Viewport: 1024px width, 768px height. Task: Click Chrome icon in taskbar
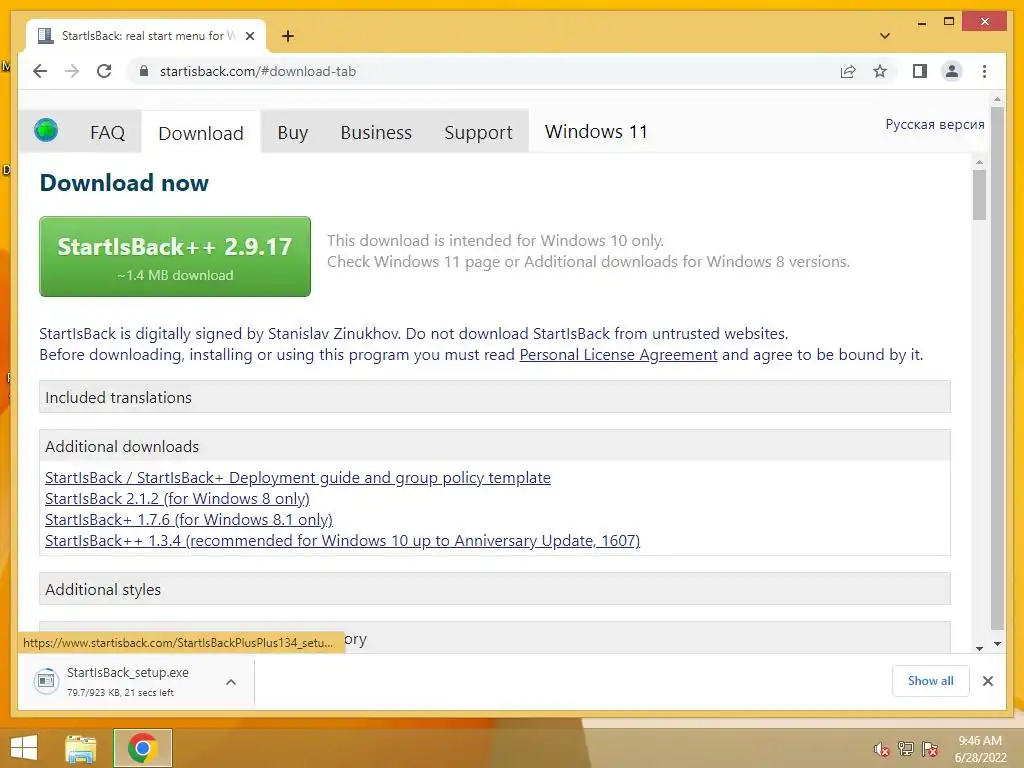coord(142,748)
